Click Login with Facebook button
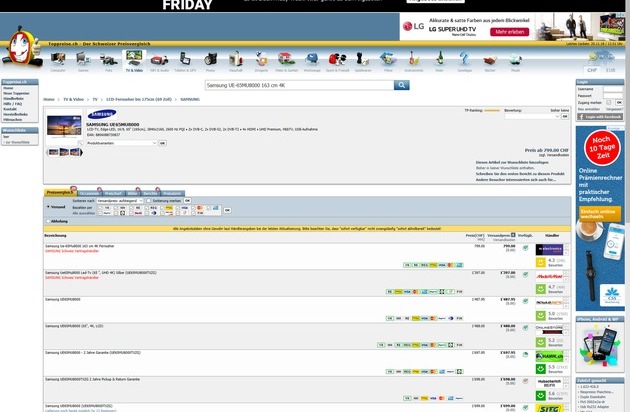Image resolution: width=630 pixels, height=412 pixels. point(599,117)
